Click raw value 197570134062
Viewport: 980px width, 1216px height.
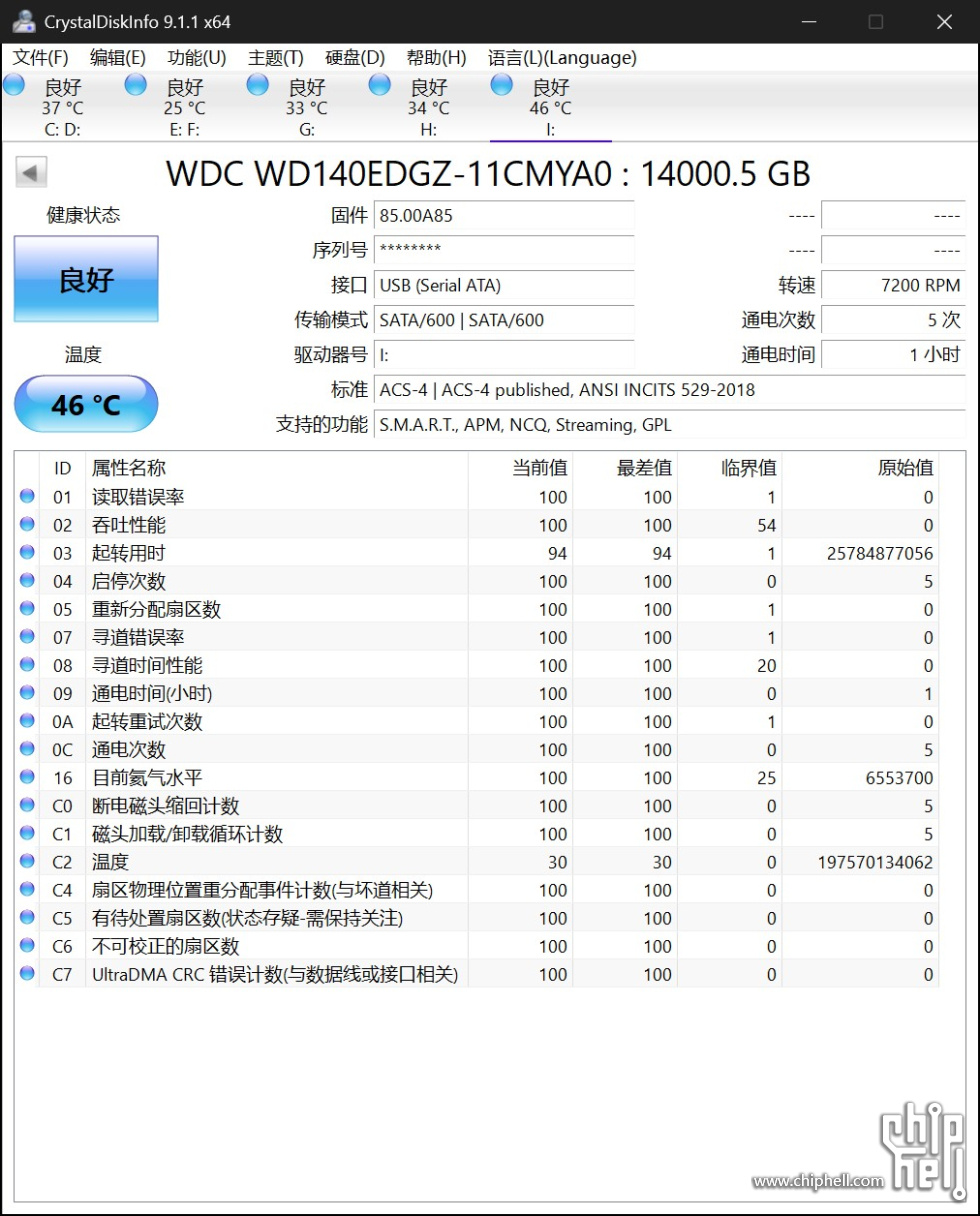pyautogui.click(x=877, y=861)
